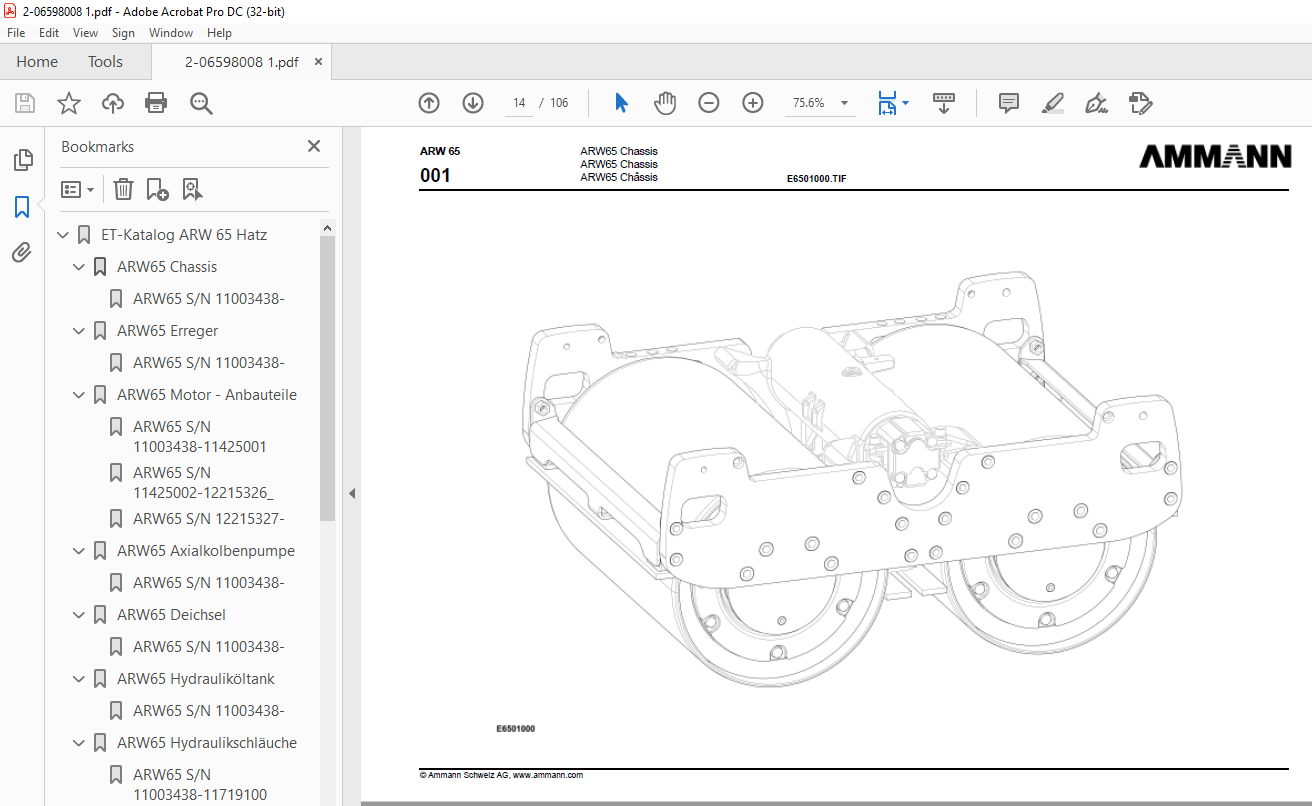Collapse the ARW65 Hydraulikschläuche bookmark
The image size is (1312, 806).
pos(79,743)
